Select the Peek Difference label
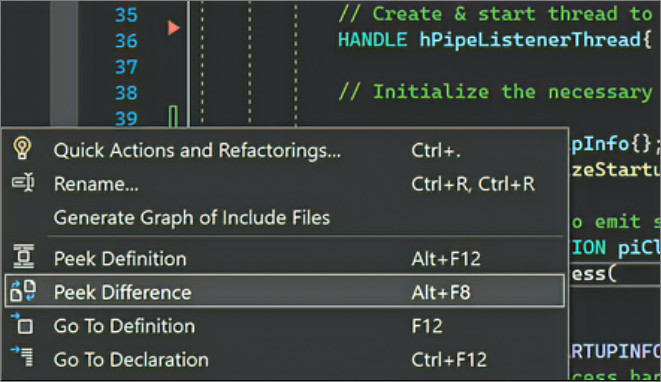 point(123,292)
